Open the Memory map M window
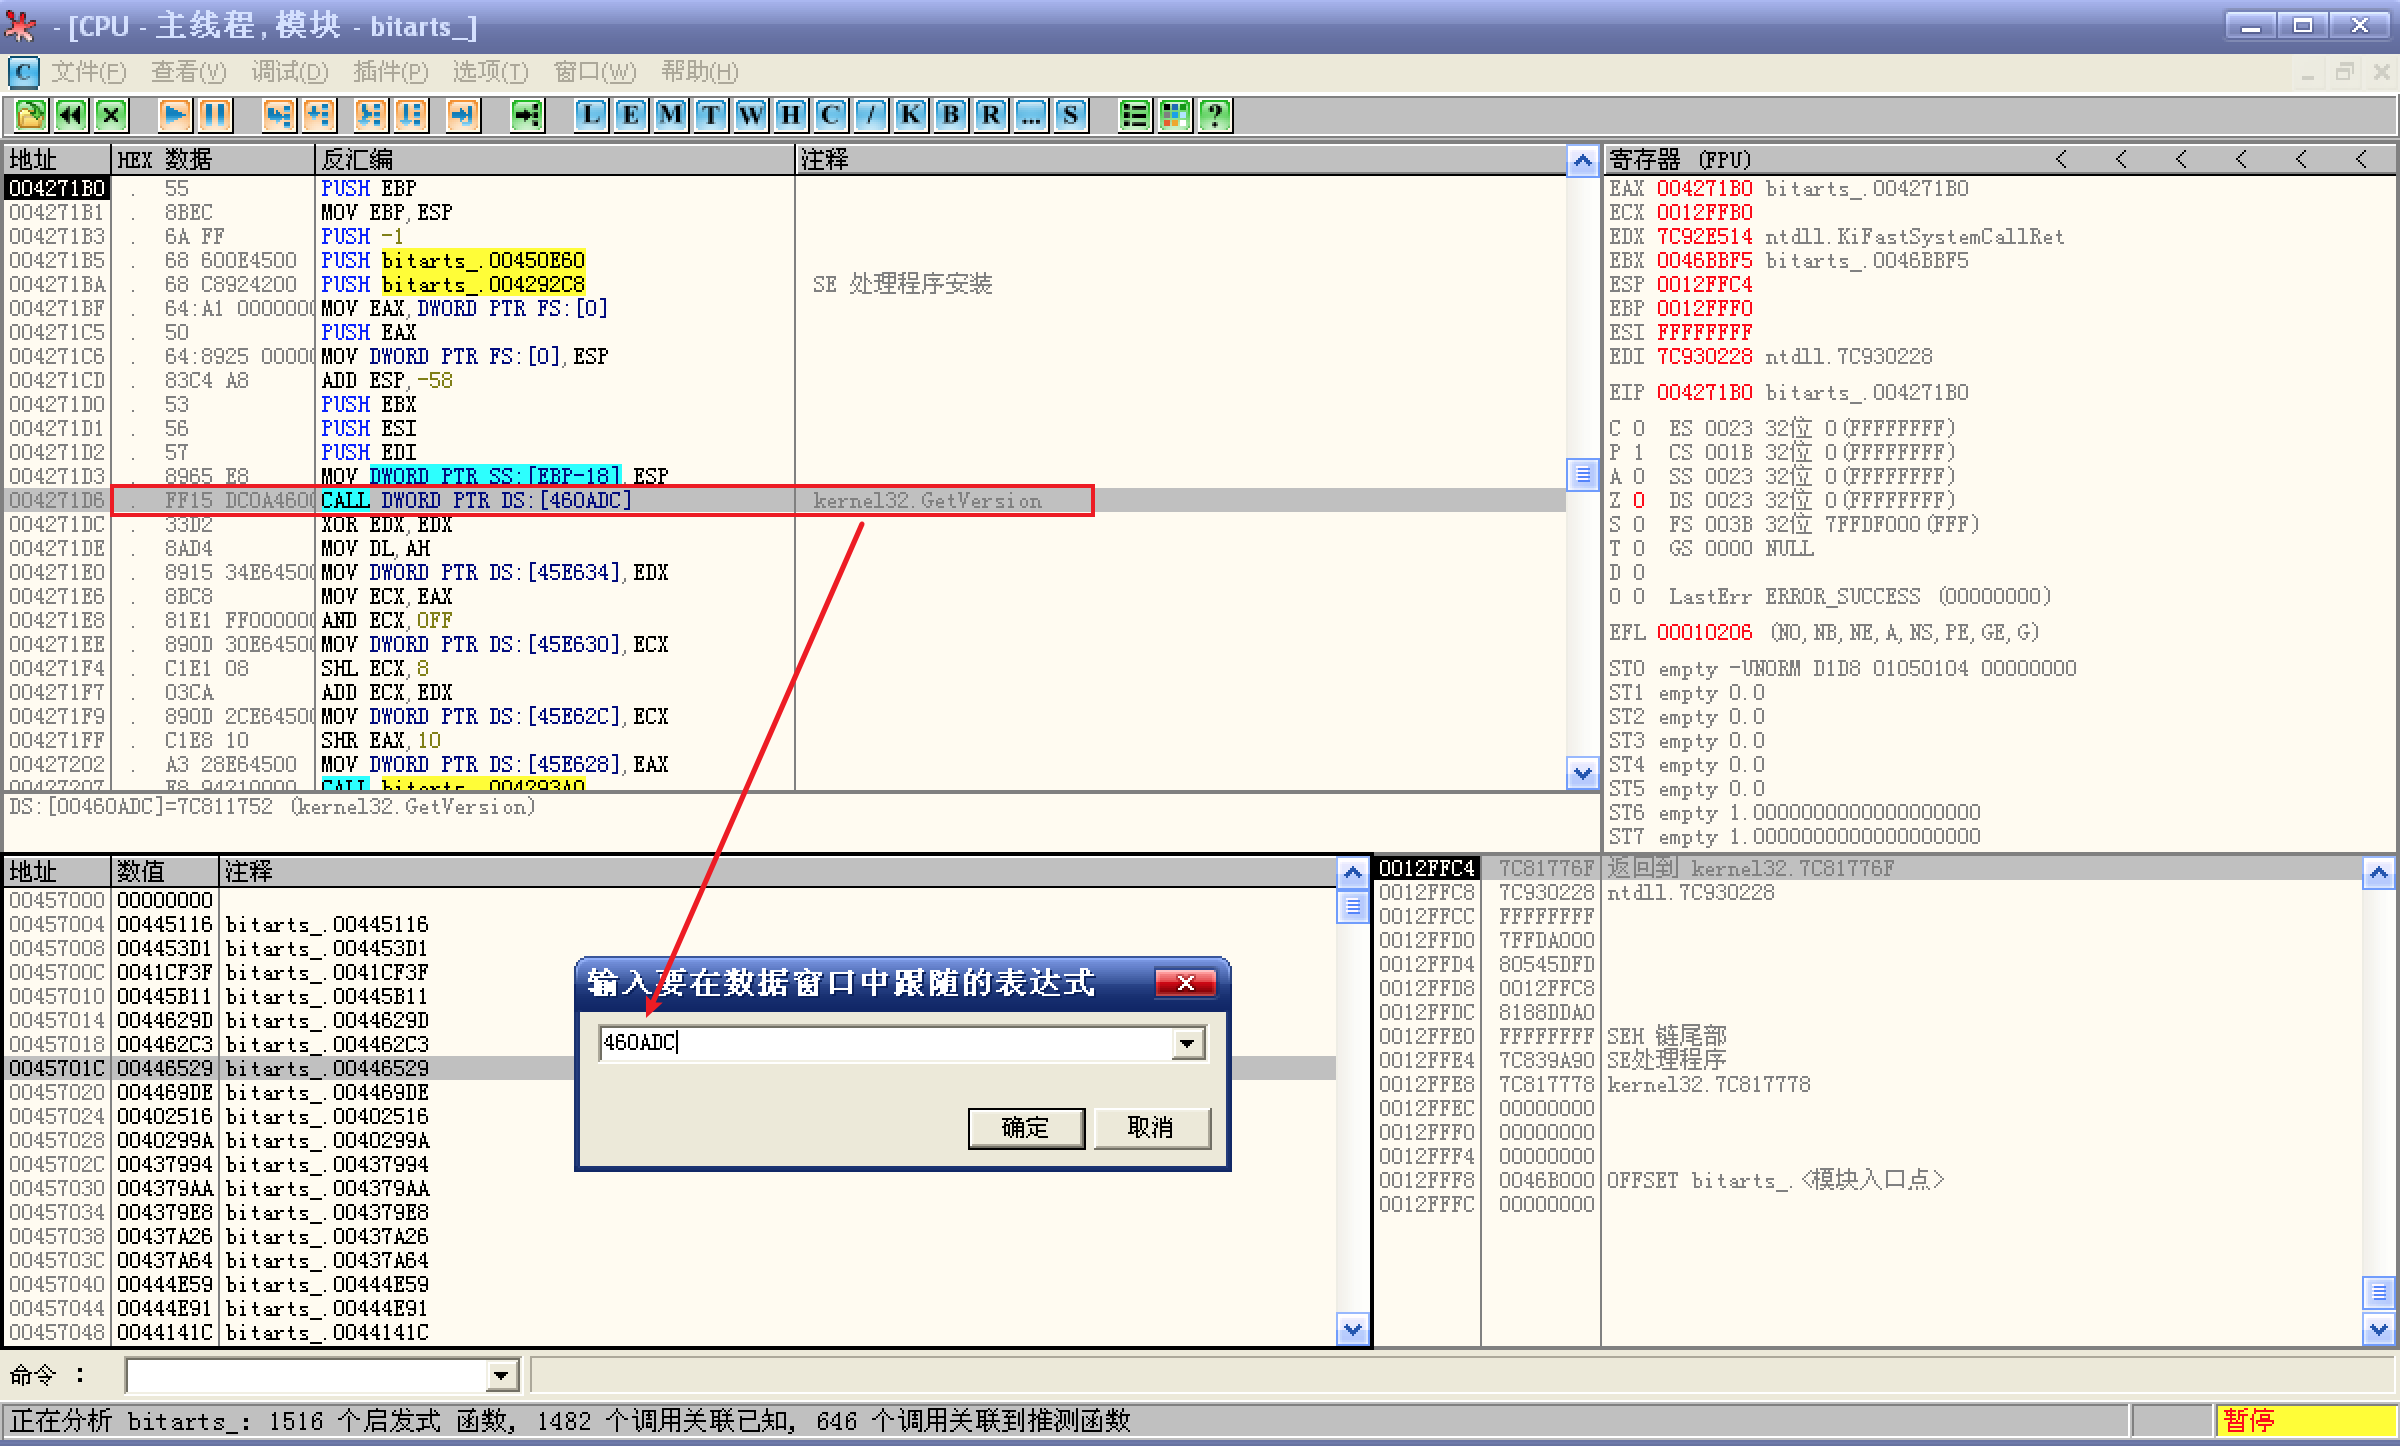This screenshot has height=1446, width=2400. (x=671, y=116)
